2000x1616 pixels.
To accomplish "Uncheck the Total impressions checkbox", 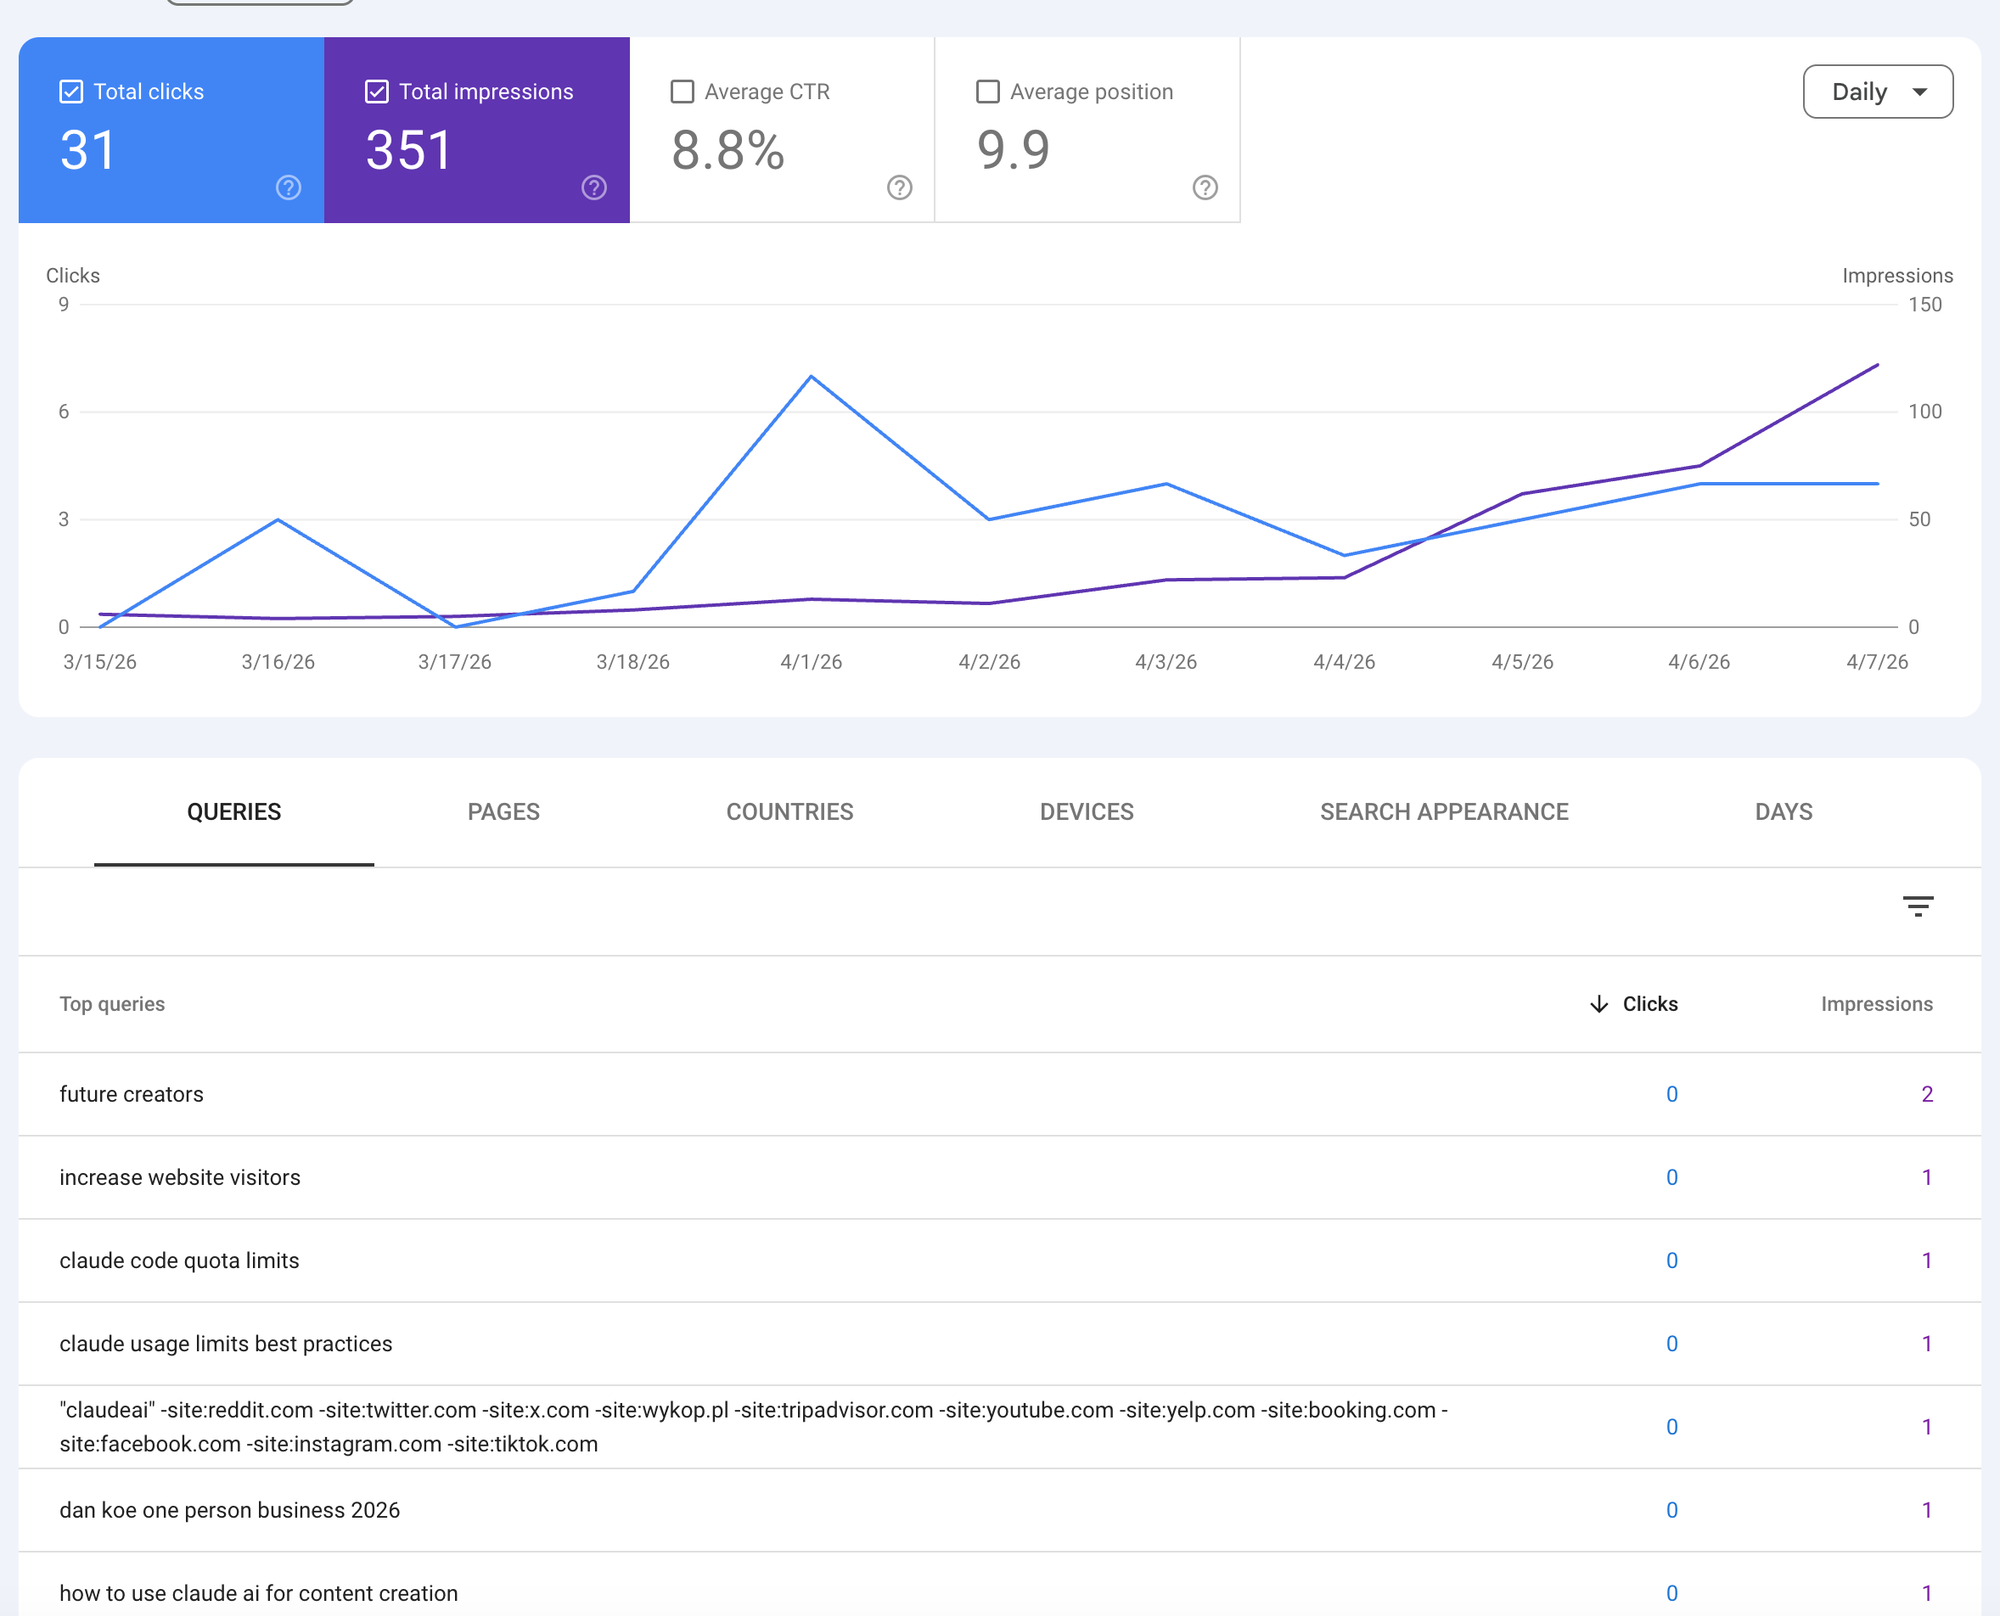I will (376, 91).
